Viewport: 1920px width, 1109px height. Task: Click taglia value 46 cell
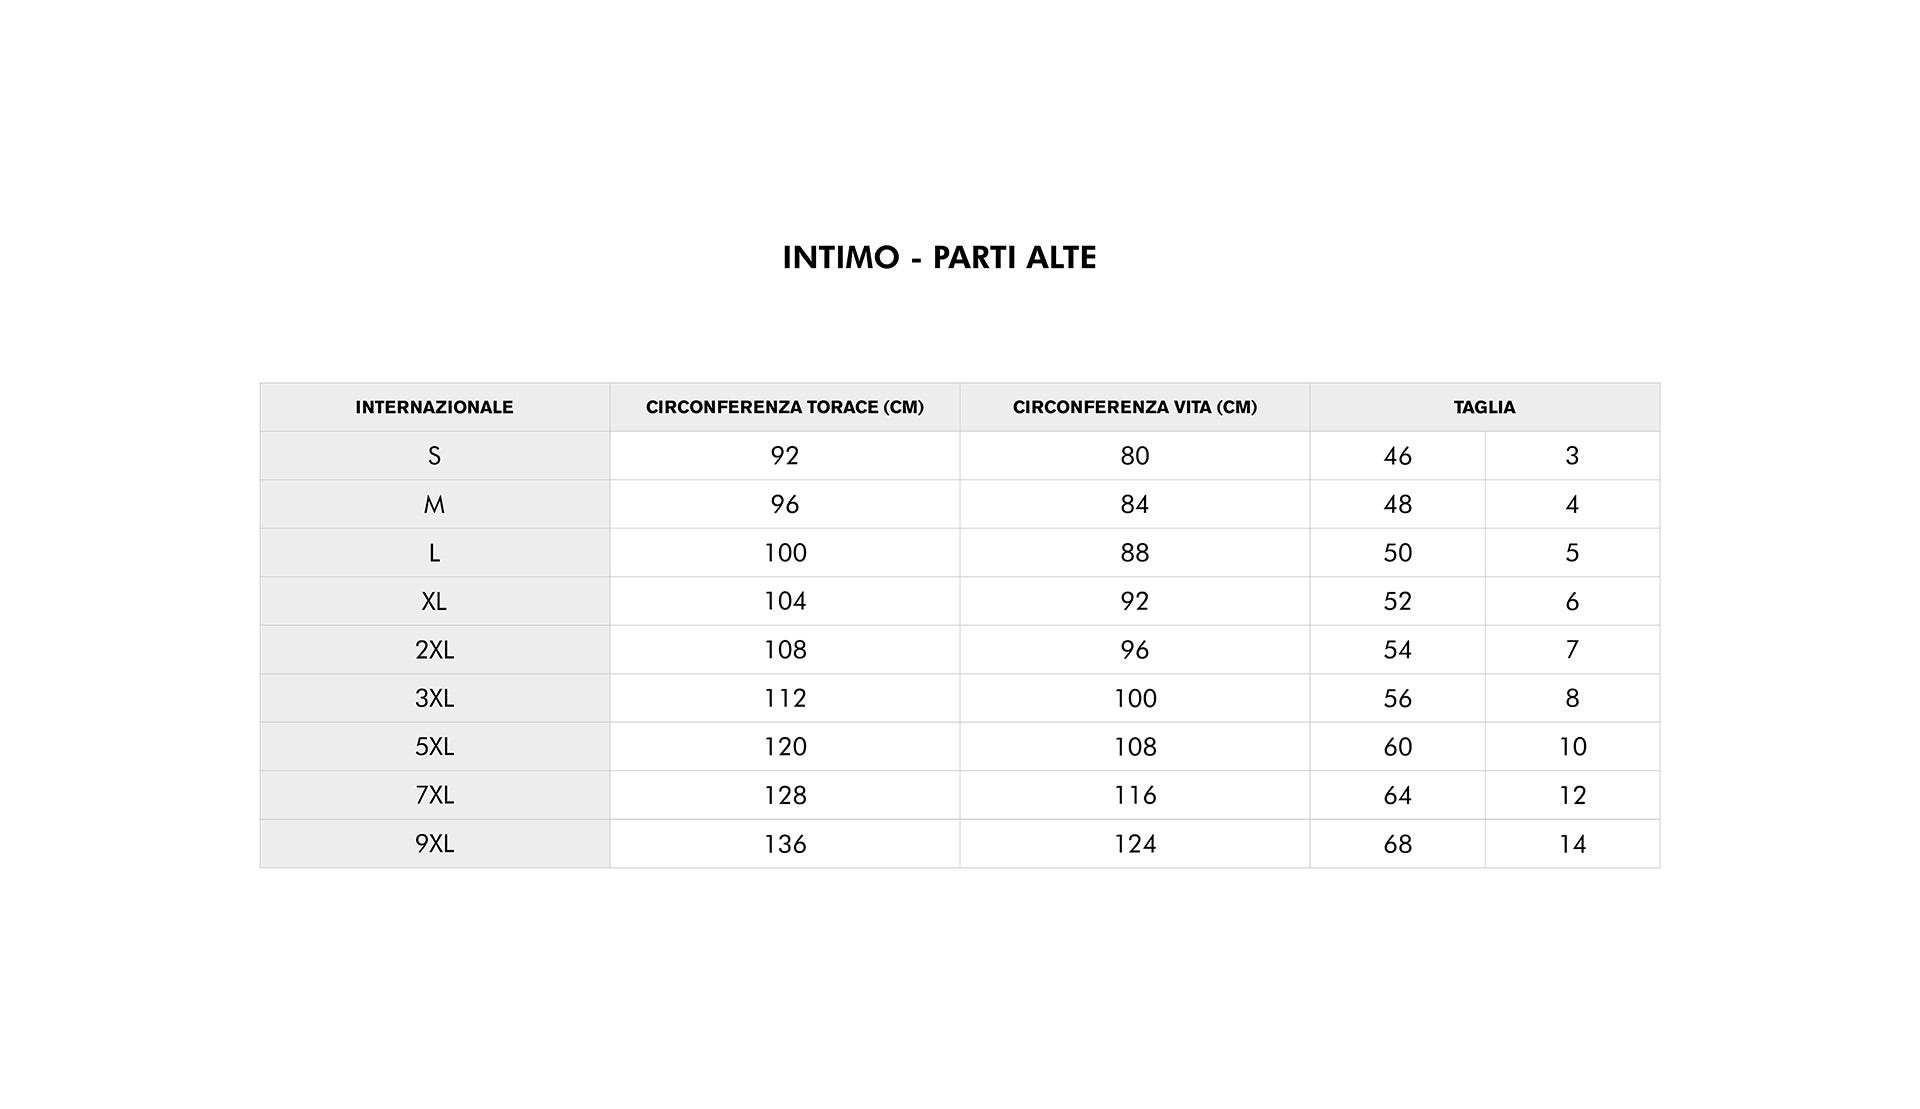(x=1397, y=456)
